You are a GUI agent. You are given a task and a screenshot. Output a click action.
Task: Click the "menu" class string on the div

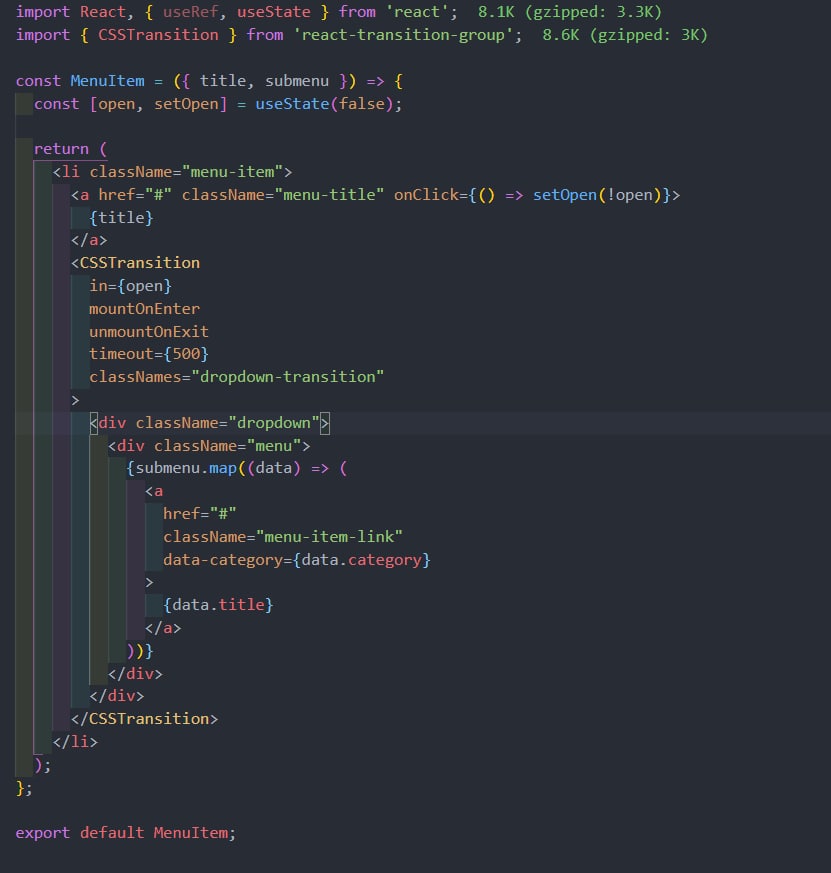pyautogui.click(x=273, y=446)
